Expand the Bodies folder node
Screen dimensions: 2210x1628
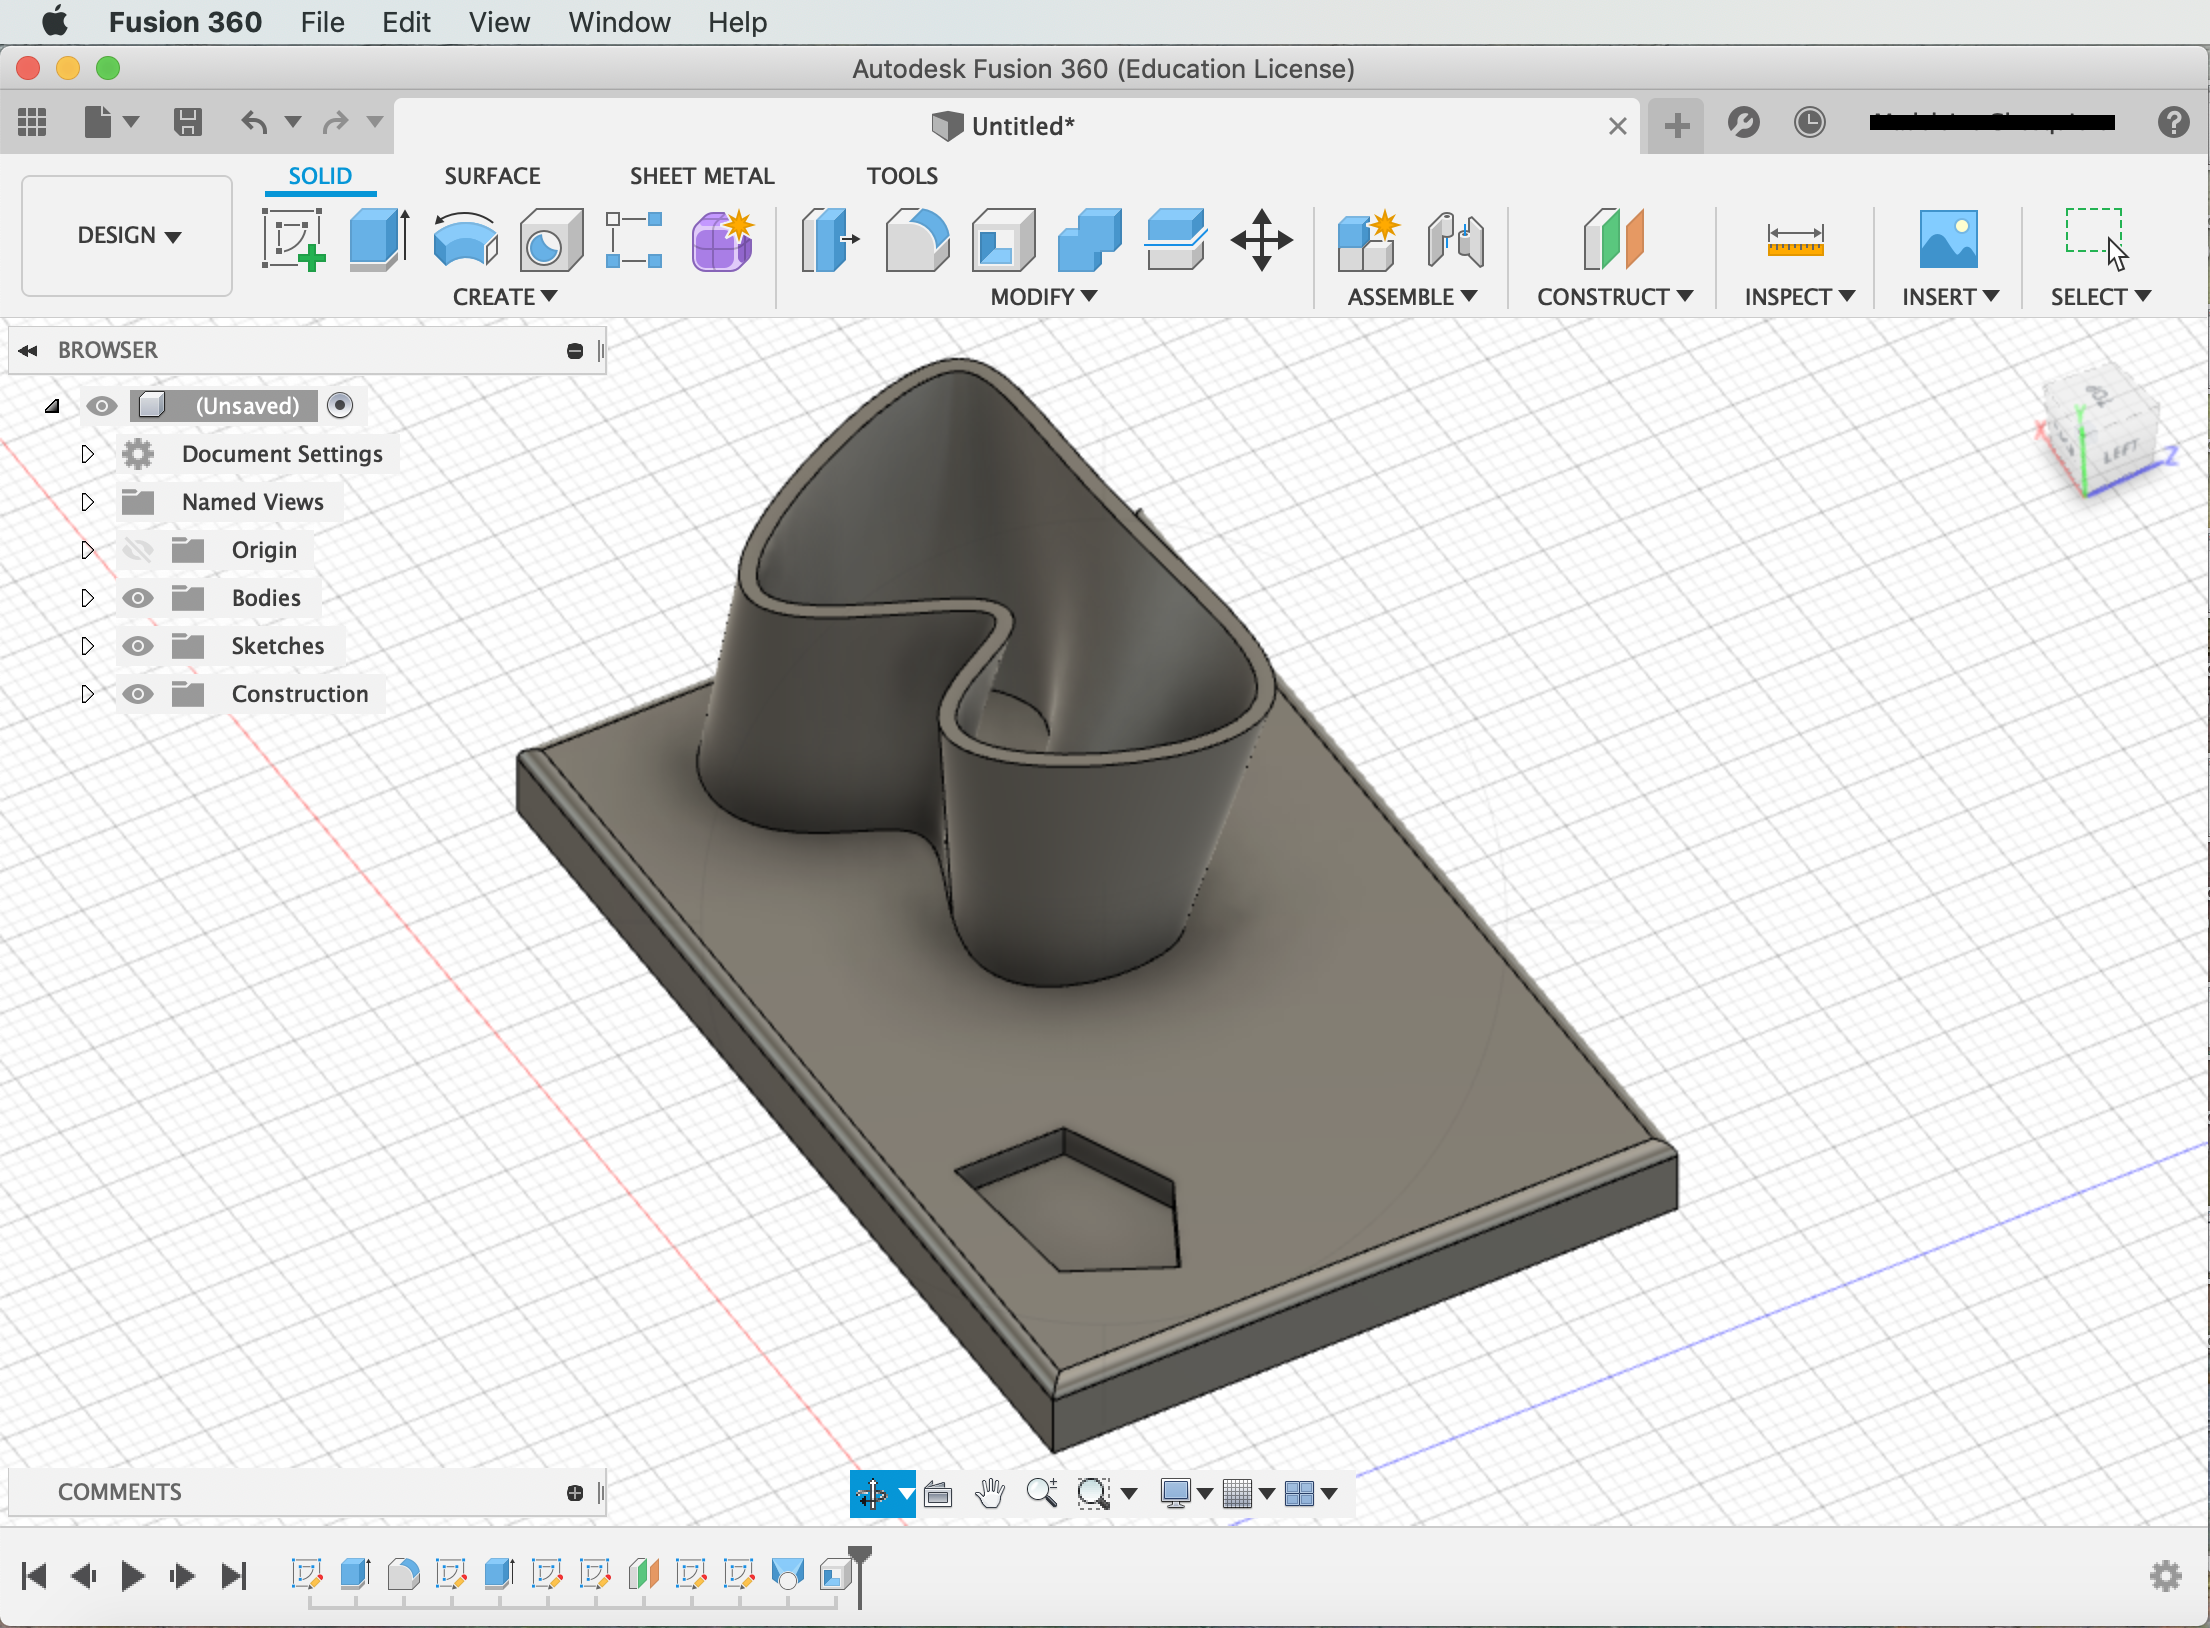click(87, 598)
